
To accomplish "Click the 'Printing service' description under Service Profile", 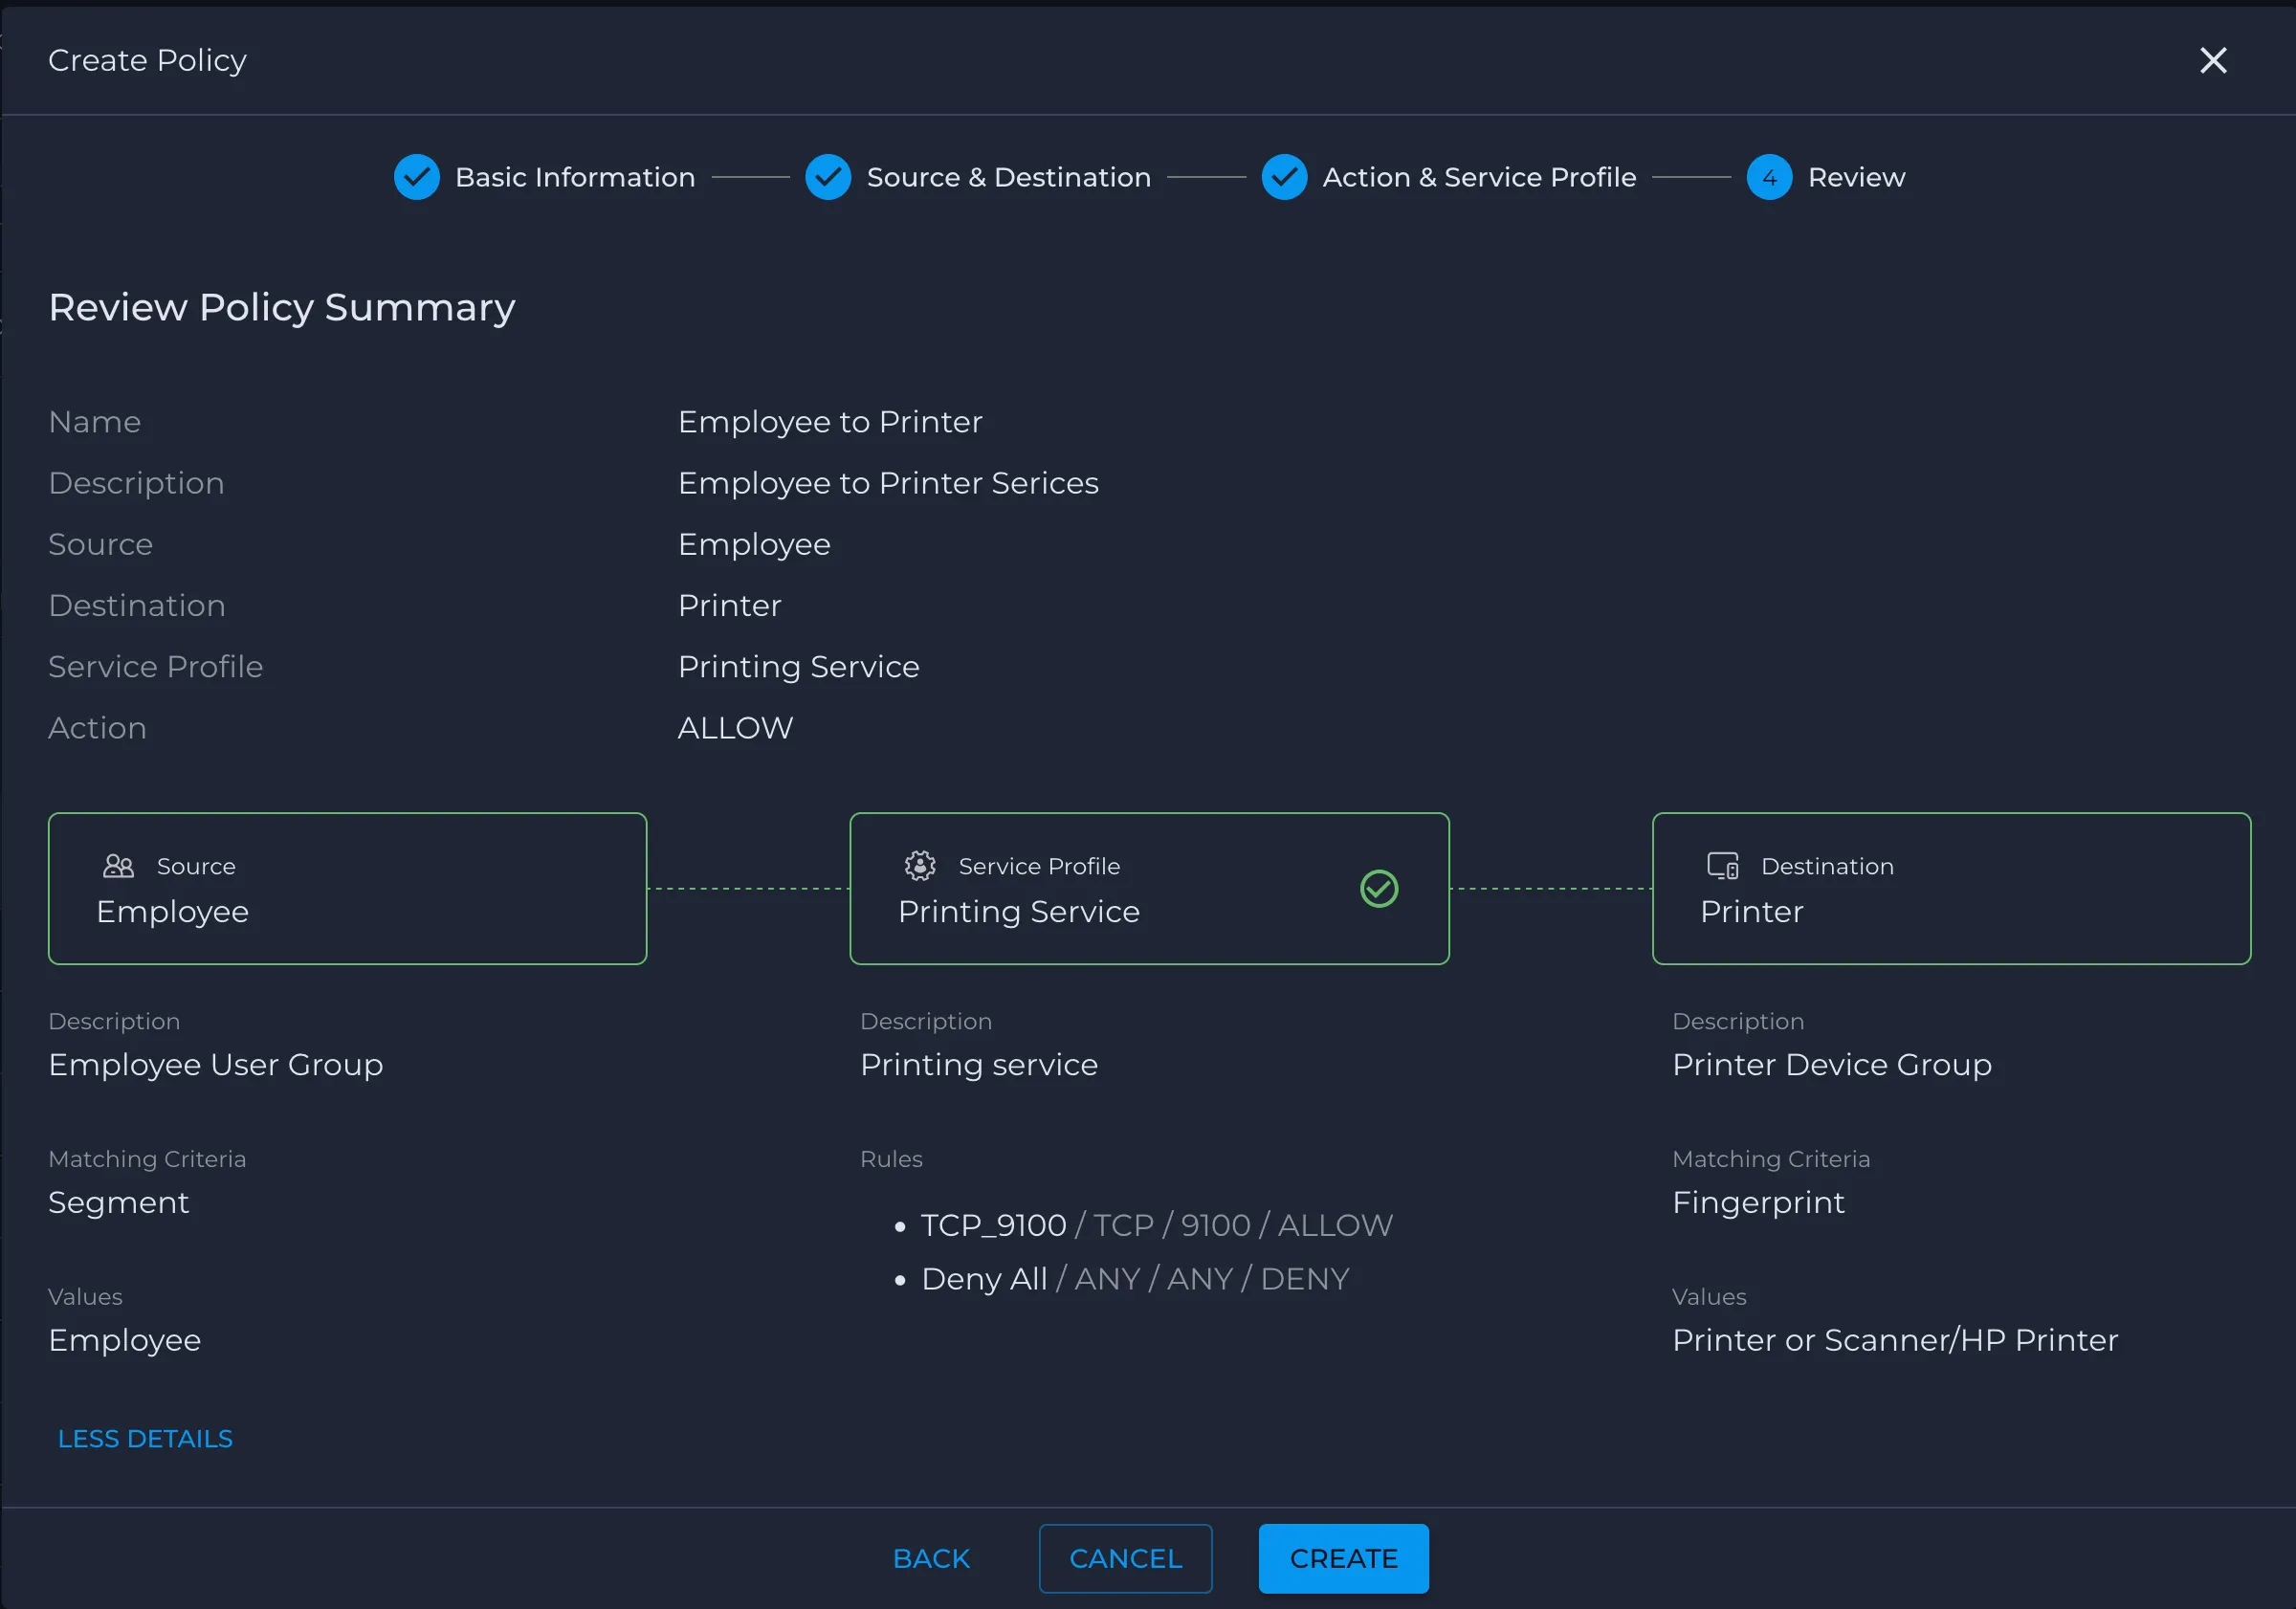I will (978, 1065).
